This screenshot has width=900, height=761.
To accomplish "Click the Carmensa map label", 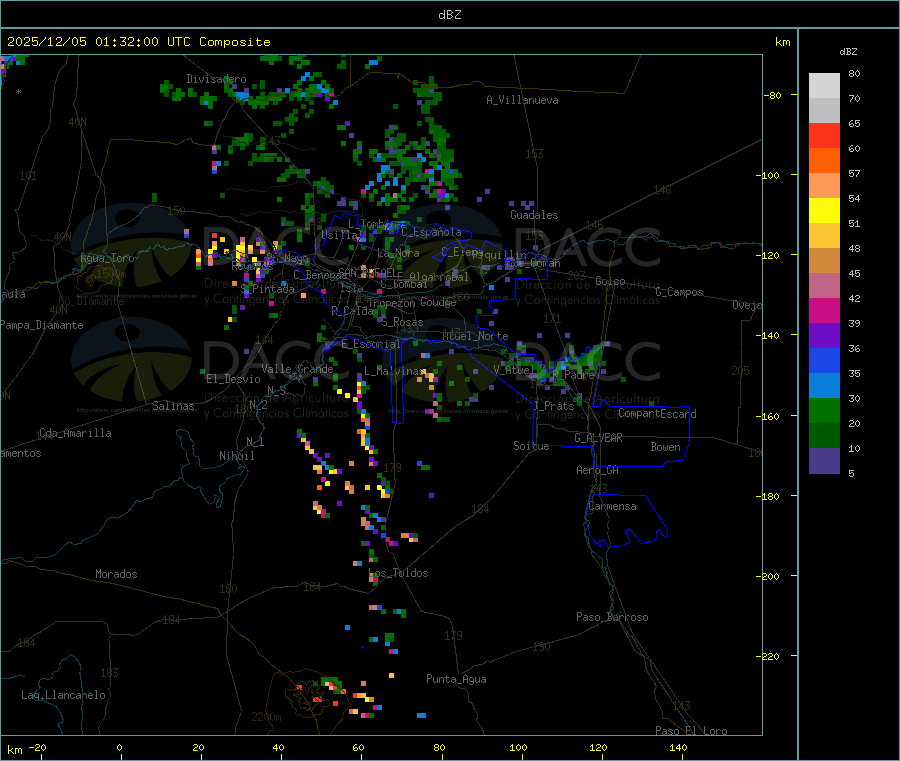I will click(x=612, y=506).
